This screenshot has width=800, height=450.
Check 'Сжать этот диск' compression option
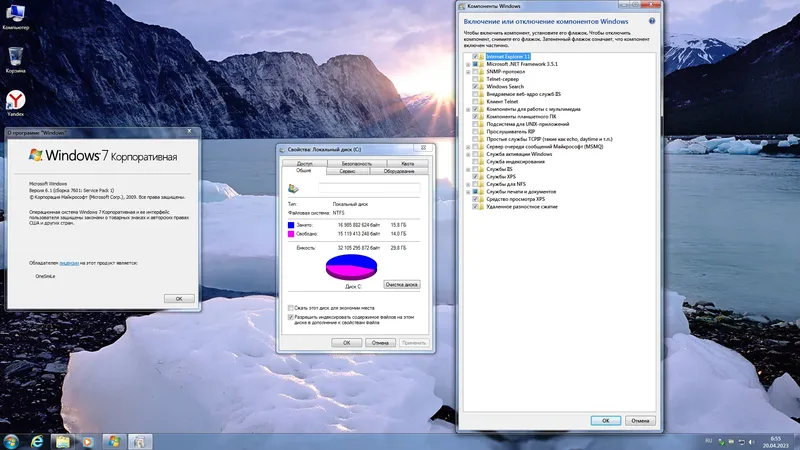(291, 308)
